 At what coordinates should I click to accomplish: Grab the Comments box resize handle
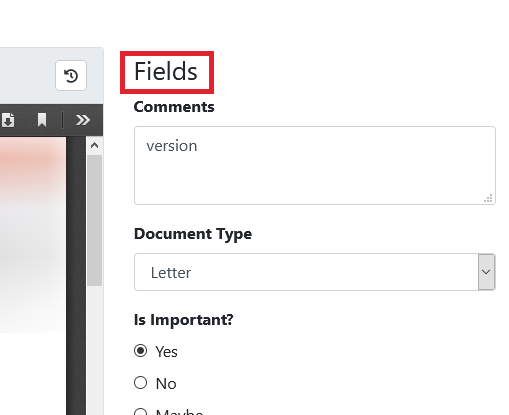[488, 199]
